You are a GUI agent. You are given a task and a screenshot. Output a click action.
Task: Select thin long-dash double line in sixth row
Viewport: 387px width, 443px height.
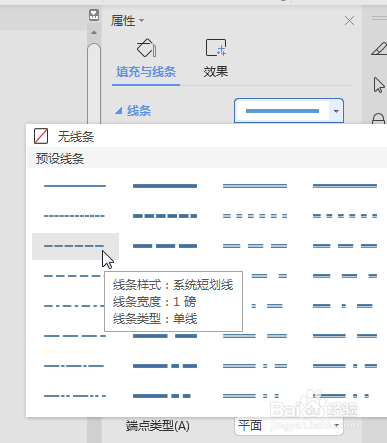coord(255,336)
